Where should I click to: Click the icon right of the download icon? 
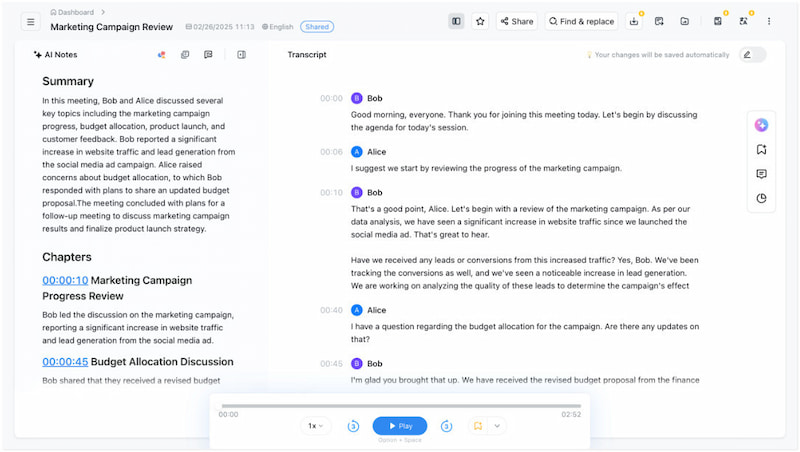coord(659,21)
